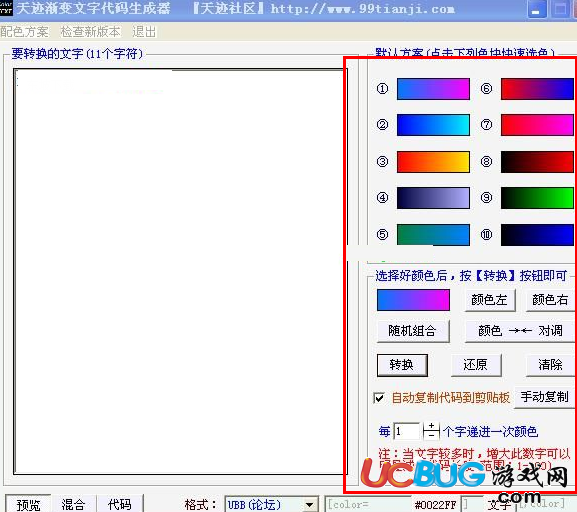Select gradient preset 8 black to red

click(x=537, y=162)
